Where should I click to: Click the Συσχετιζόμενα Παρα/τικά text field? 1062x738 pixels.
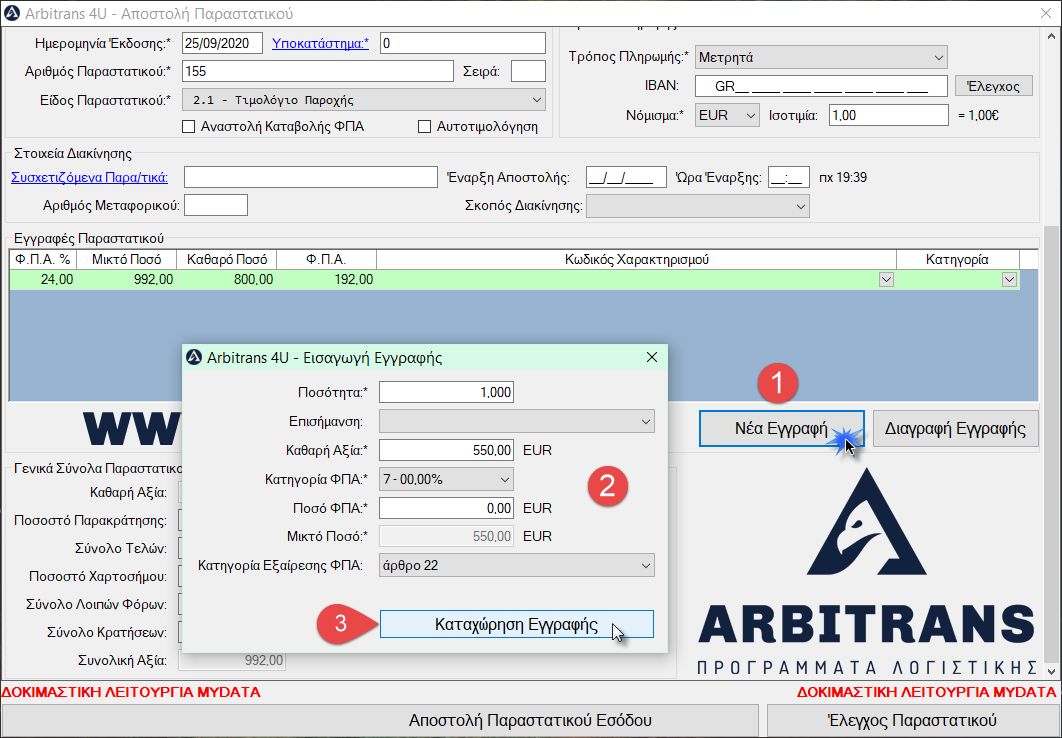point(311,177)
